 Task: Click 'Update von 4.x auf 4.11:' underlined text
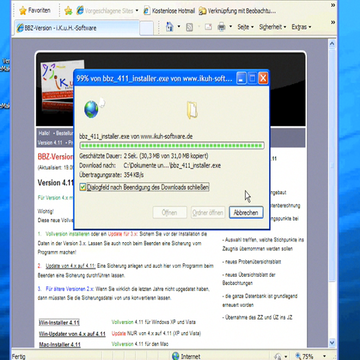coord(71,266)
